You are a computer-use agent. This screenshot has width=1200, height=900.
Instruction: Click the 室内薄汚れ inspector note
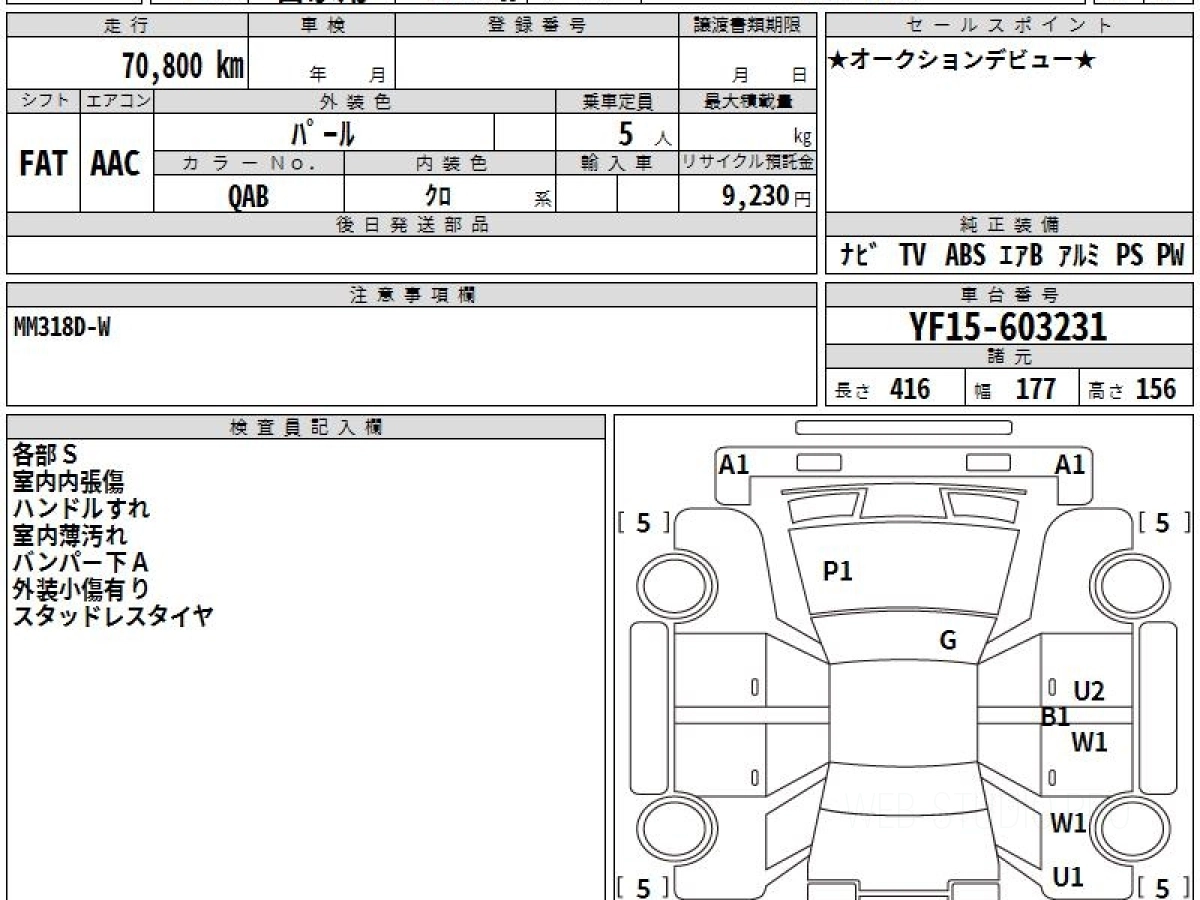pos(70,536)
